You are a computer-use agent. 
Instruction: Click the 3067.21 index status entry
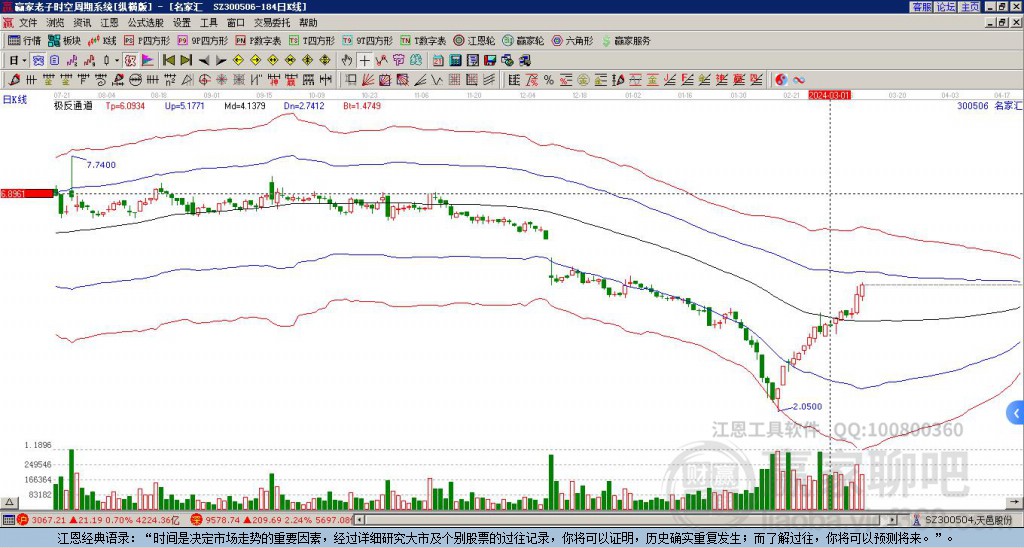(49, 520)
